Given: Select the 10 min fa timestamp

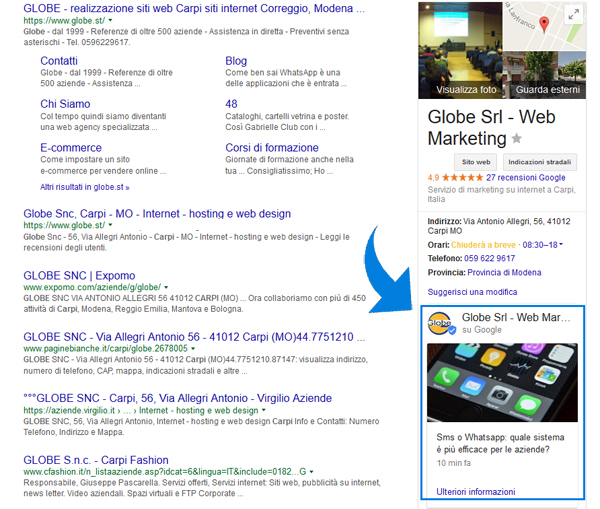Looking at the screenshot, I should pyautogui.click(x=453, y=463).
